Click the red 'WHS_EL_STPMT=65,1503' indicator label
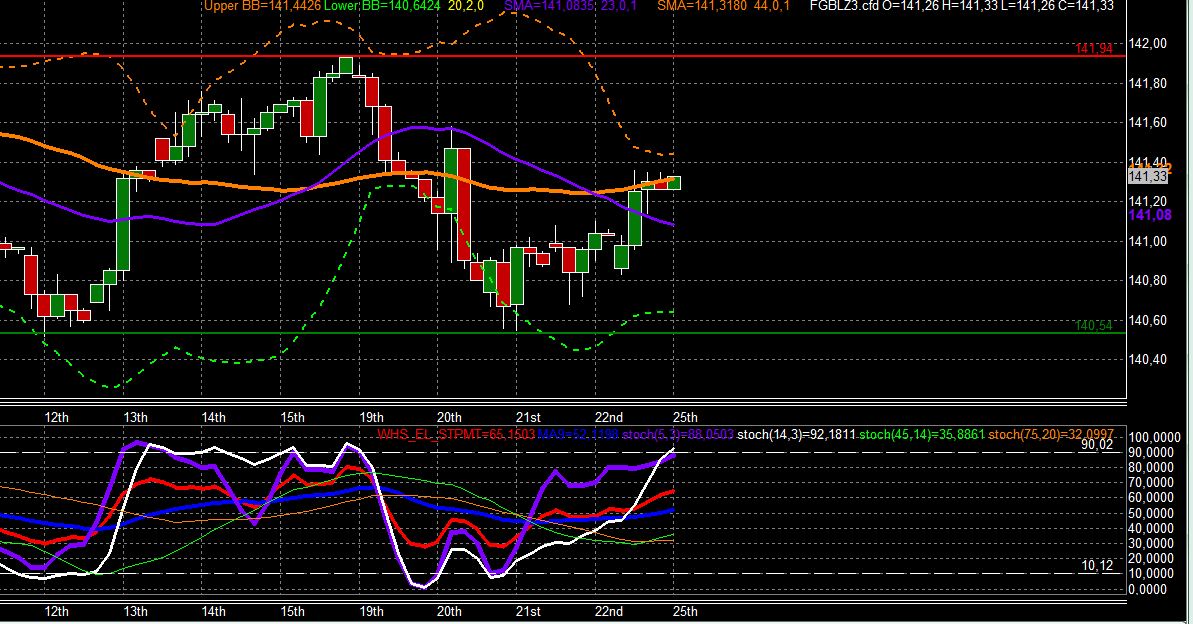The image size is (1193, 624). 456,435
